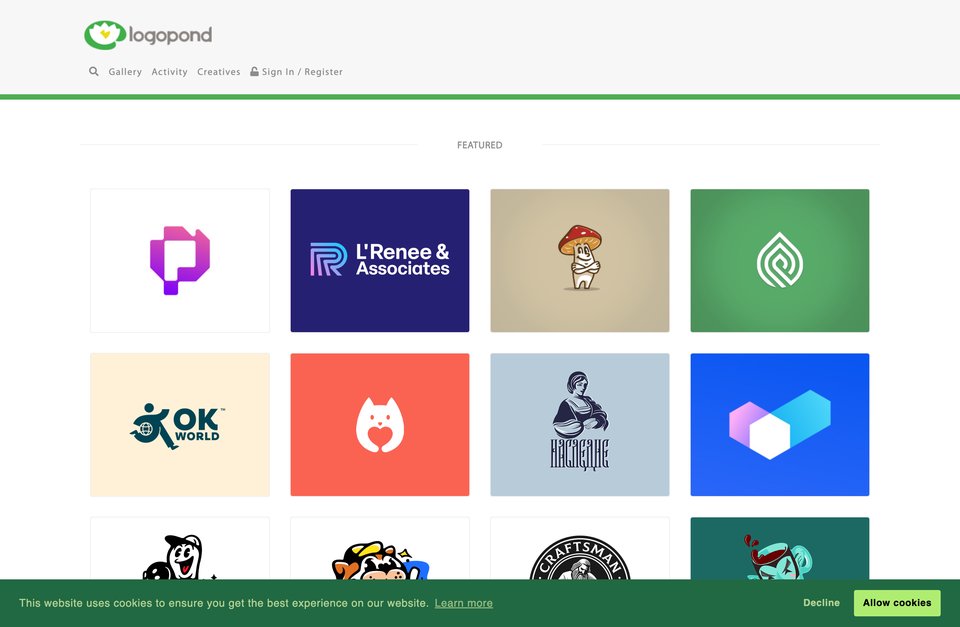Open the L'Renee & Associates logo

[380, 261]
